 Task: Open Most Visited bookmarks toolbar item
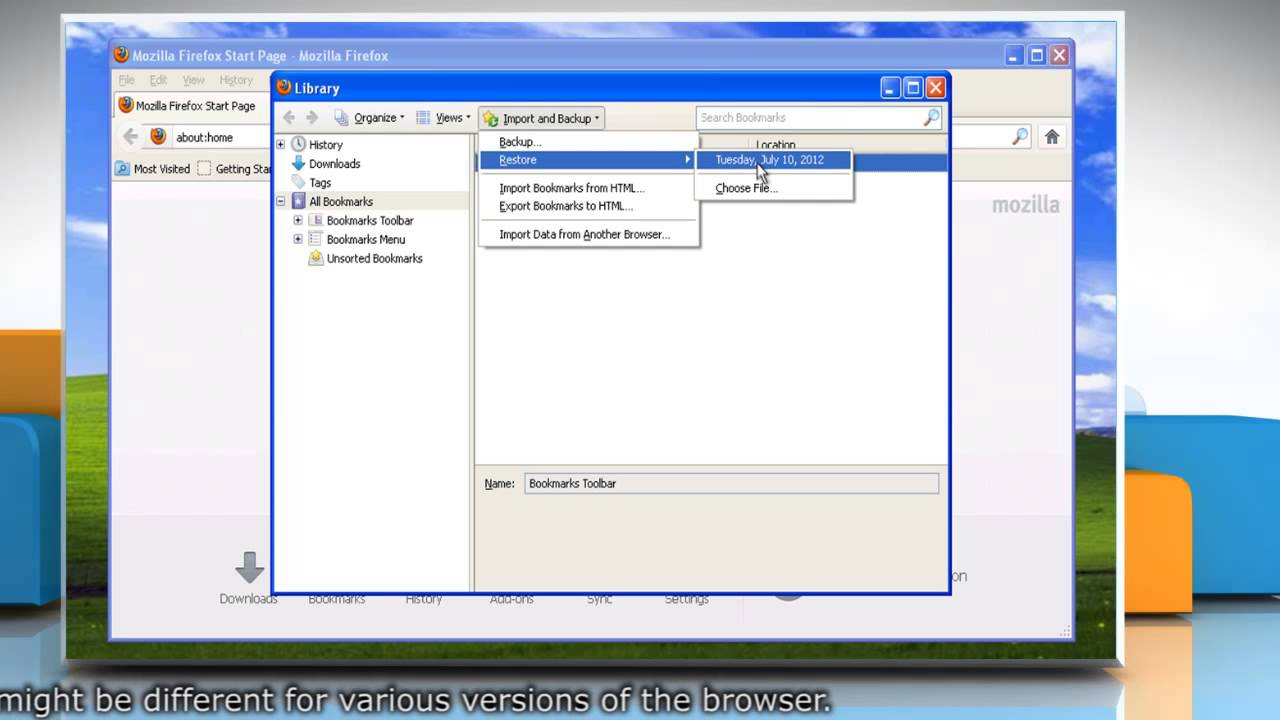tap(152, 169)
